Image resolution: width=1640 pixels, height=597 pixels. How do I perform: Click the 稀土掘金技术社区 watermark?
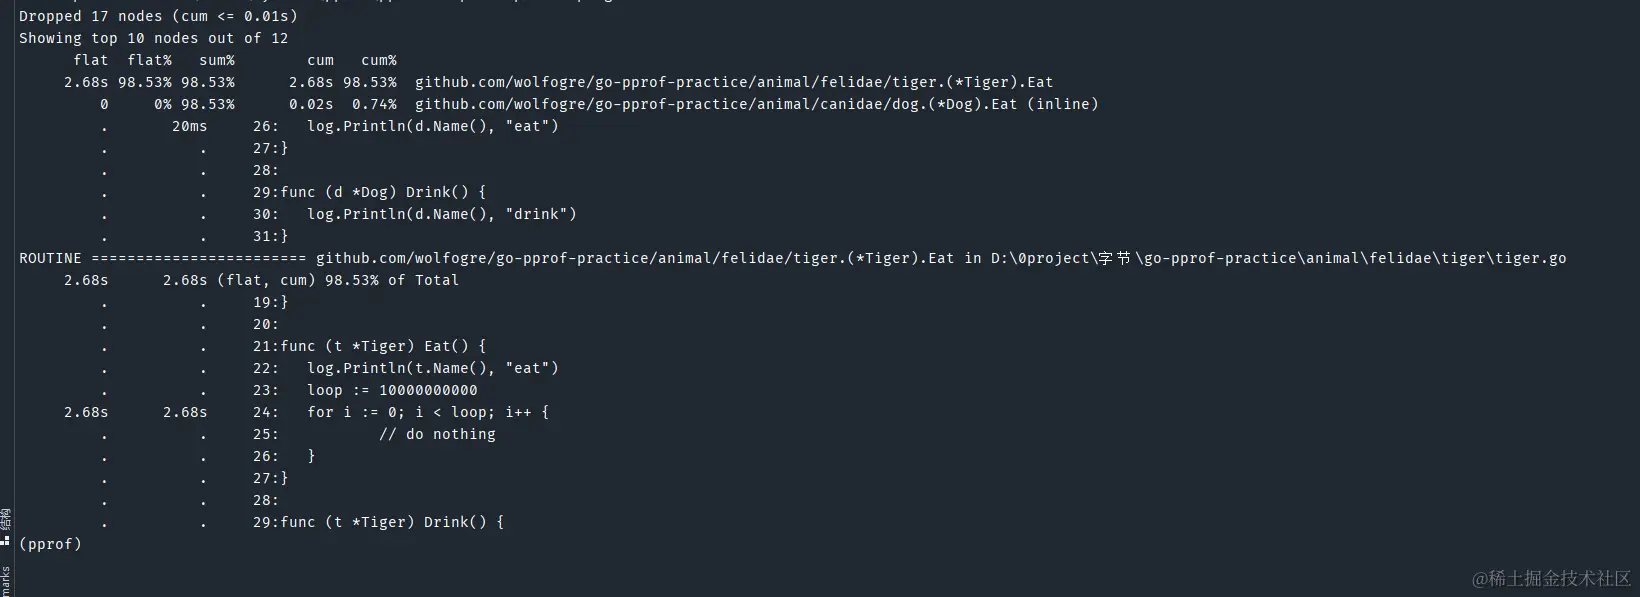click(1551, 578)
